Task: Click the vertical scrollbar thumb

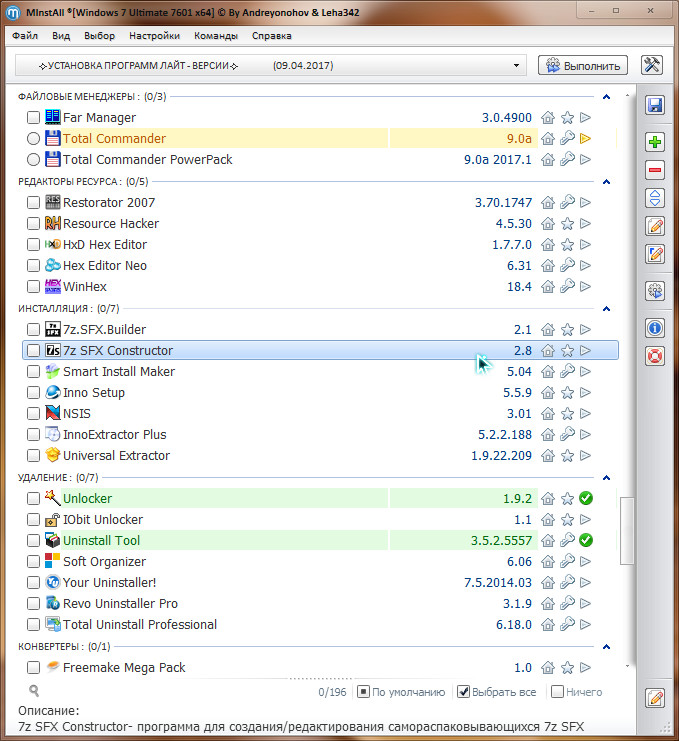Action: coord(627,530)
